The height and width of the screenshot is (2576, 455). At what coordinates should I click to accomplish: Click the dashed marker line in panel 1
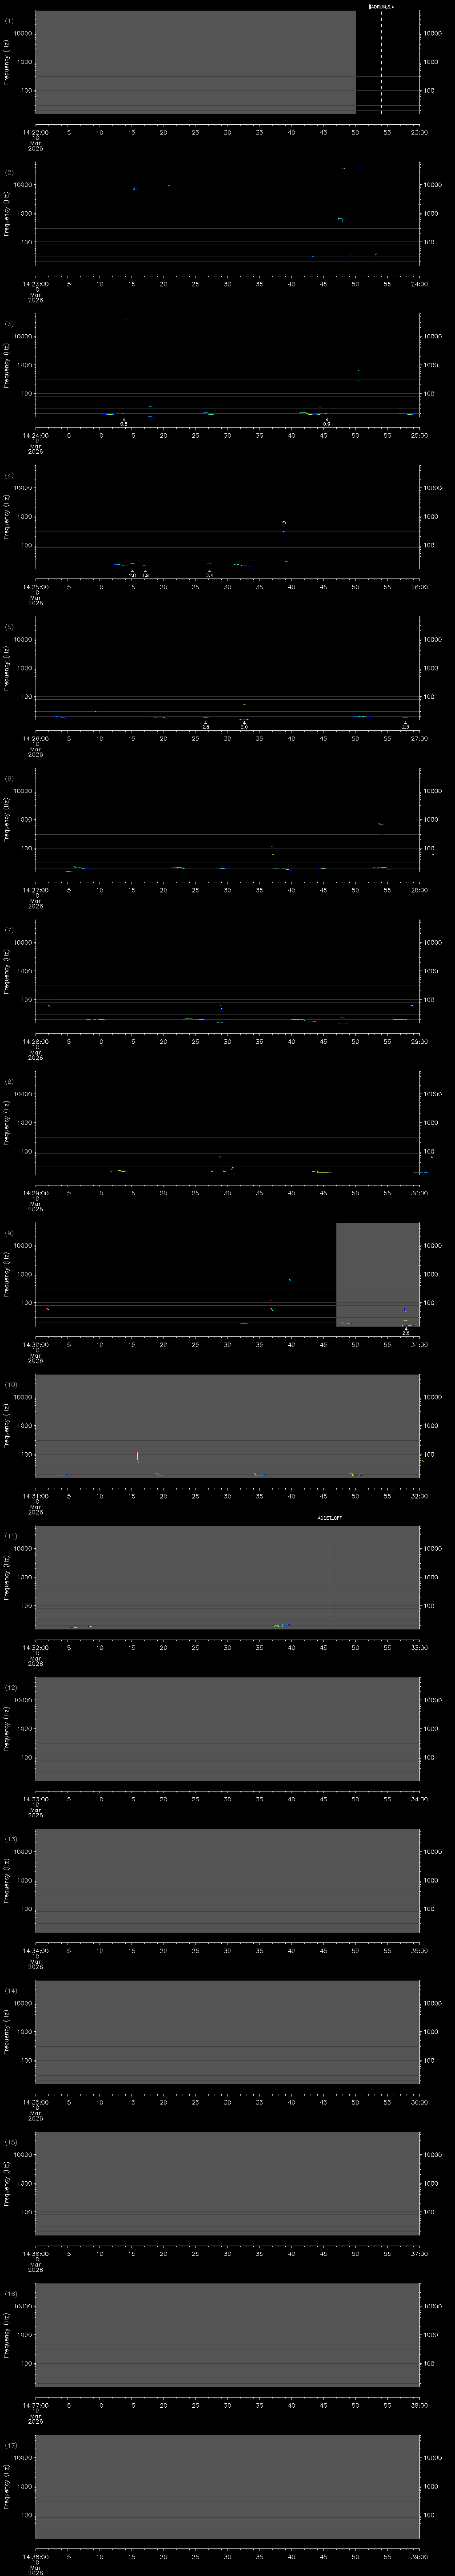coord(381,60)
